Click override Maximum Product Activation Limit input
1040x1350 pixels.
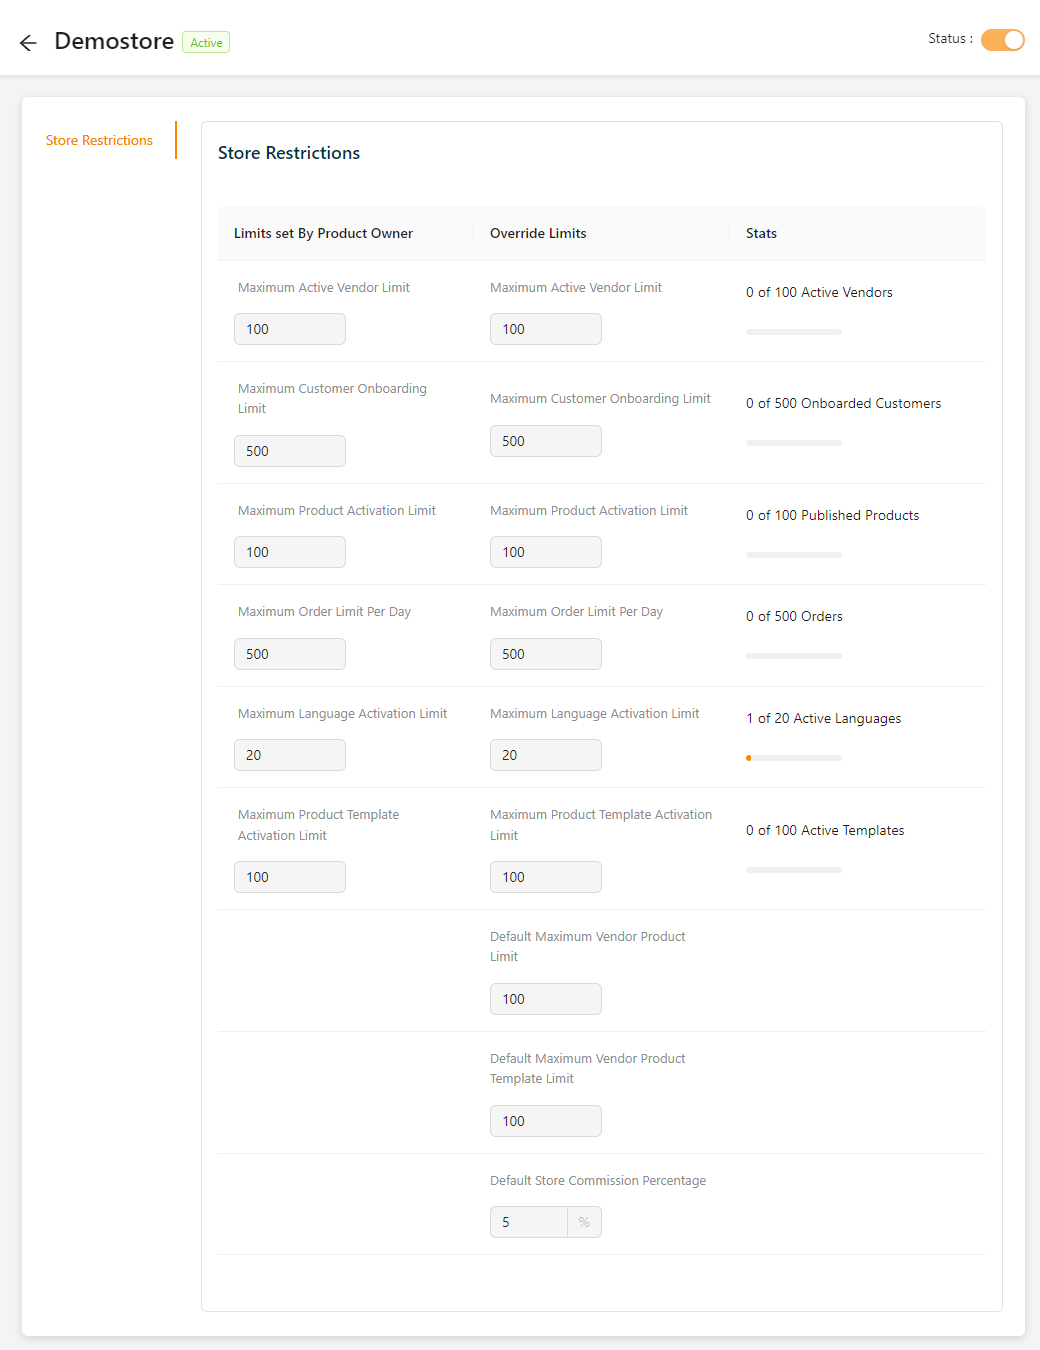545,552
